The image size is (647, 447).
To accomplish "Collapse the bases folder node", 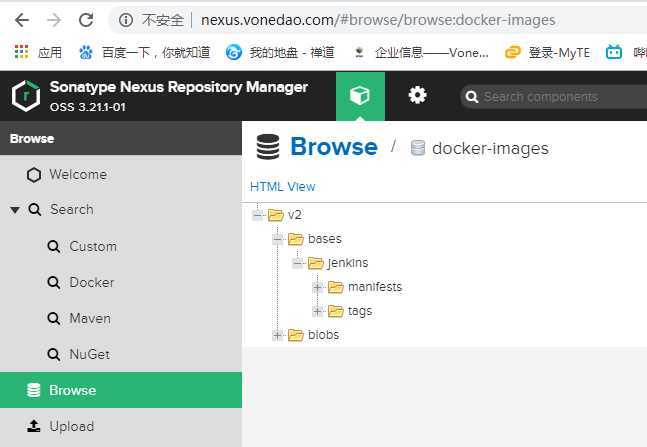I will (x=278, y=239).
